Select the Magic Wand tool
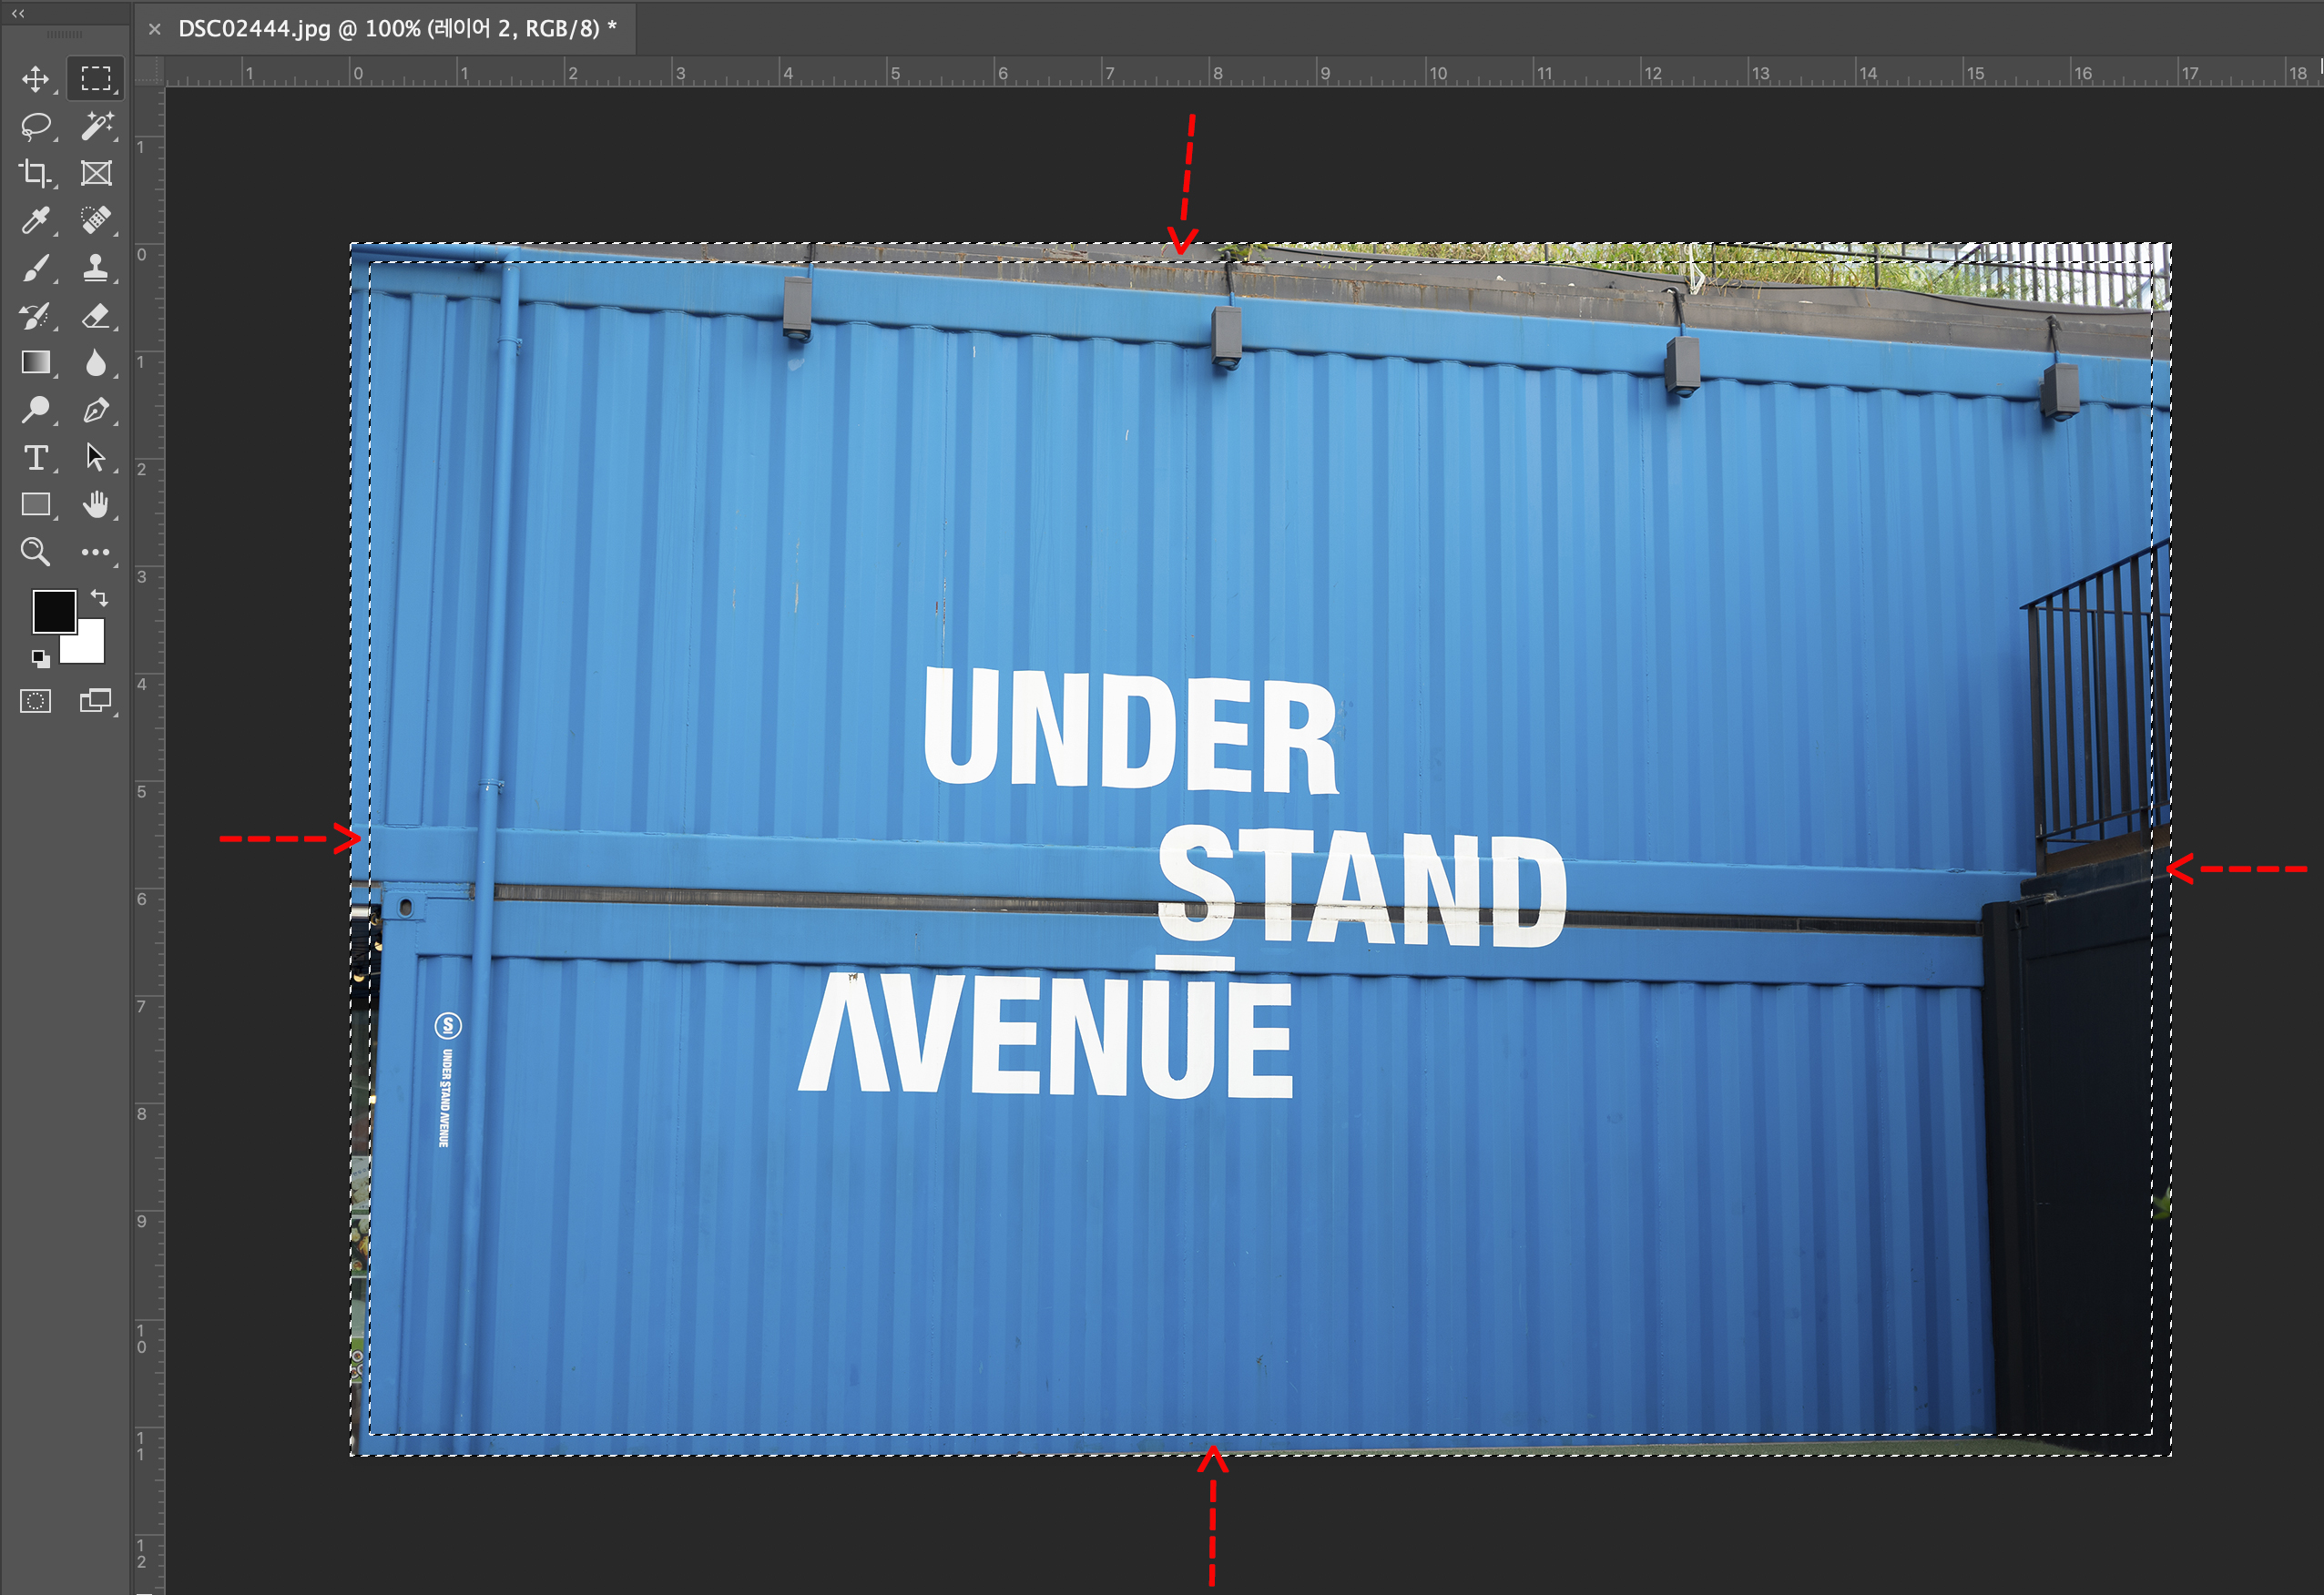Viewport: 2324px width, 1595px height. (x=96, y=126)
